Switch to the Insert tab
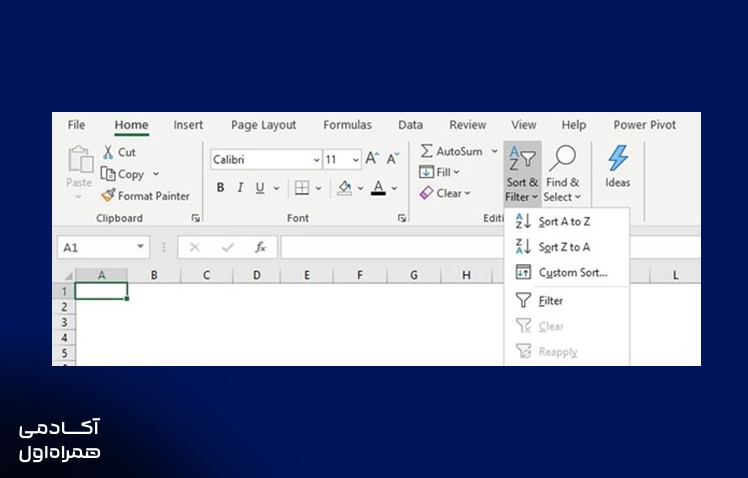 (x=188, y=125)
